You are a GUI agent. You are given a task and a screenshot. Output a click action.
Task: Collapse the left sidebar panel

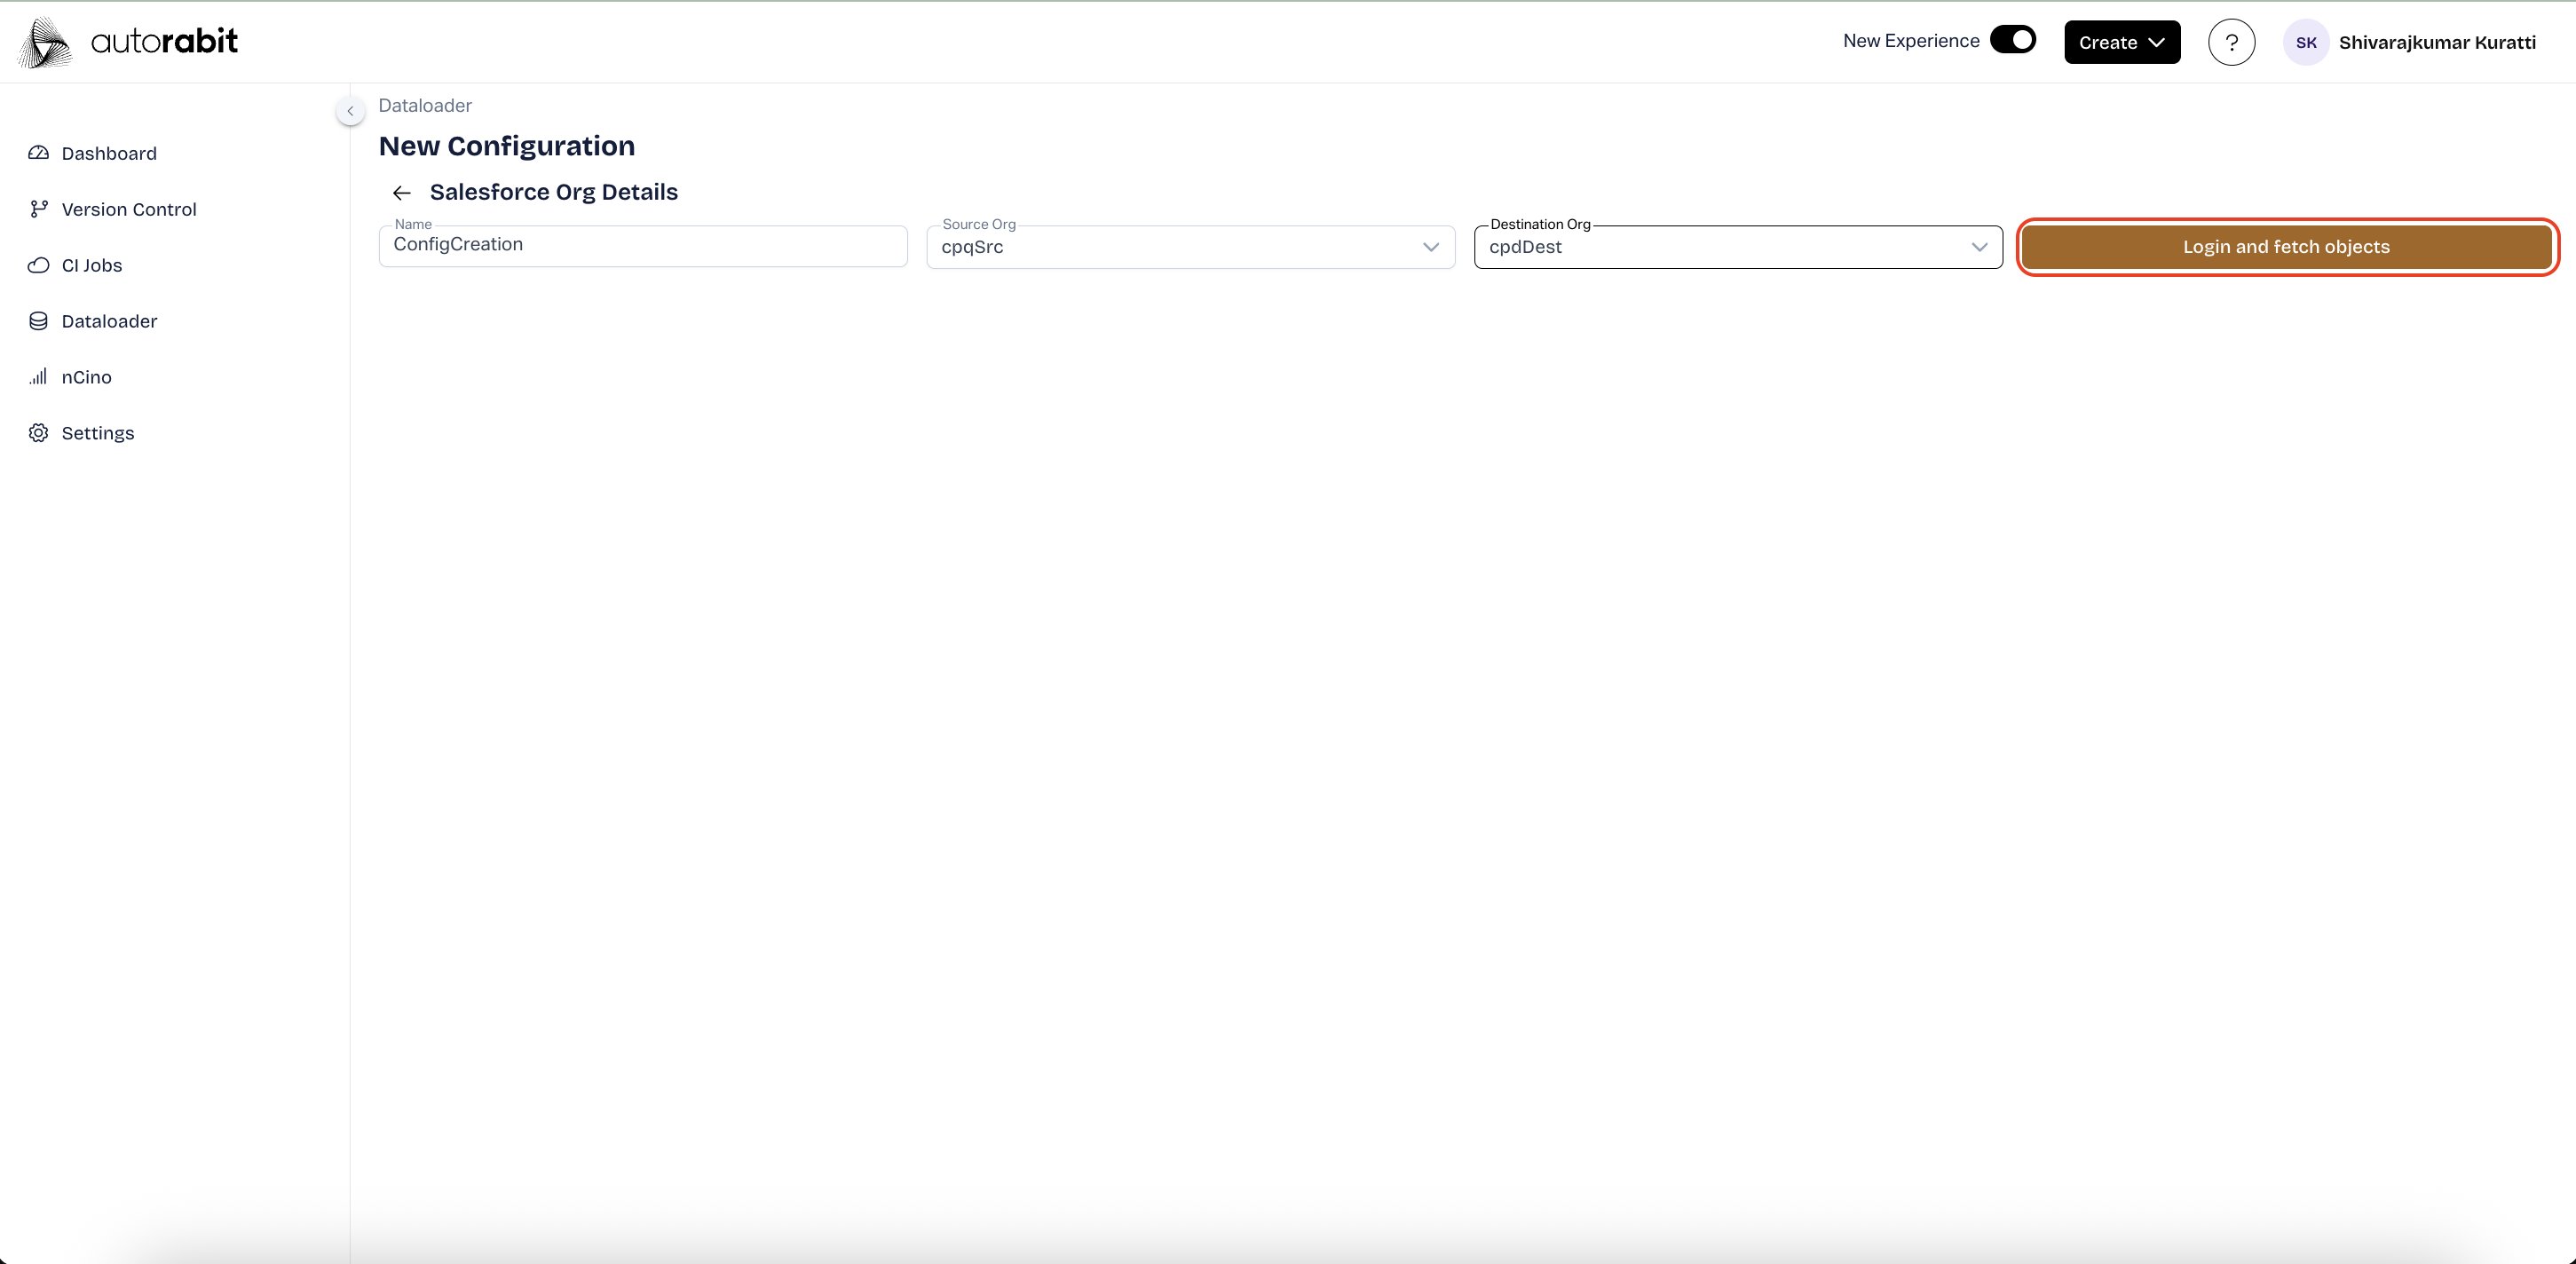[350, 111]
